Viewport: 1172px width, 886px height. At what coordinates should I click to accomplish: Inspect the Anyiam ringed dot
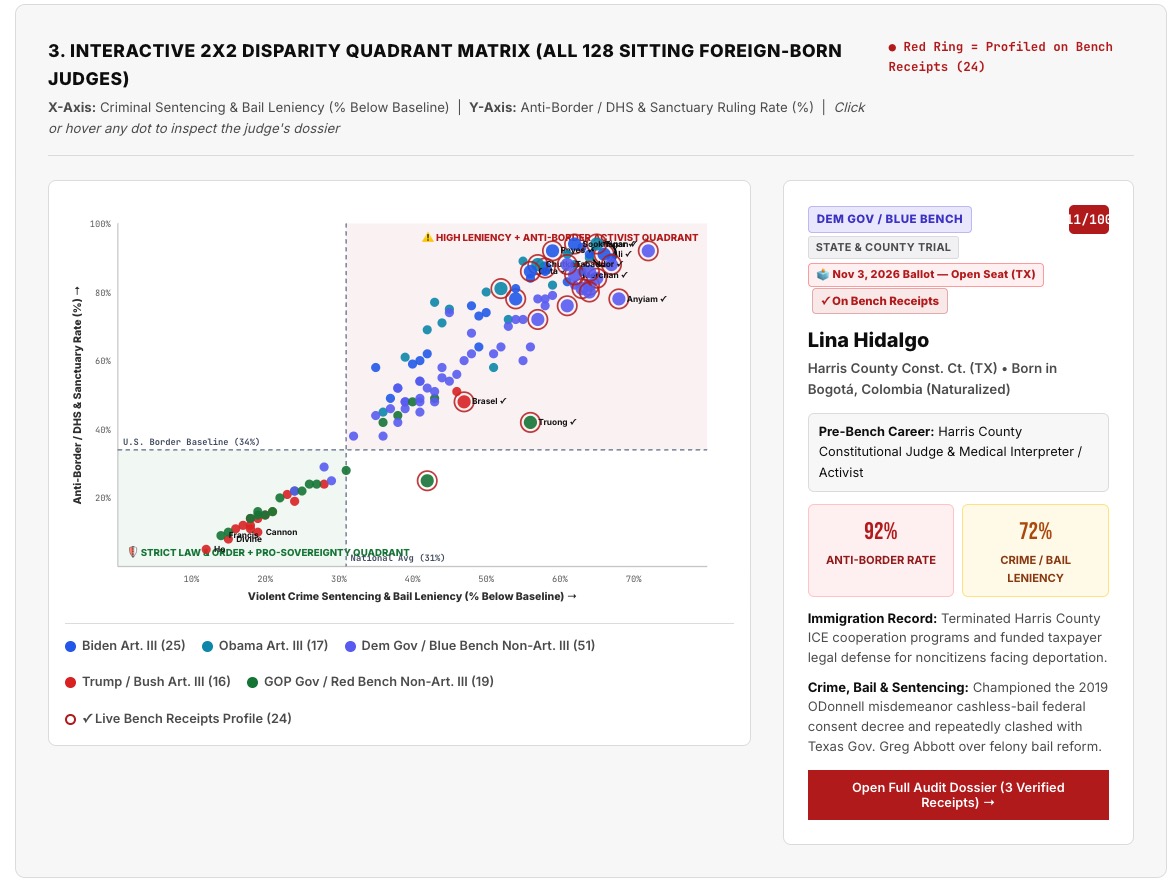[619, 299]
